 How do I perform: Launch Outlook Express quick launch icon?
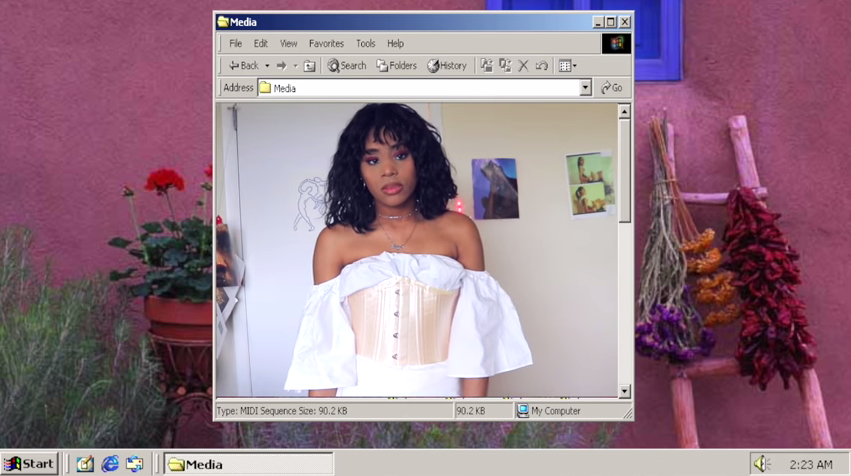pos(135,464)
